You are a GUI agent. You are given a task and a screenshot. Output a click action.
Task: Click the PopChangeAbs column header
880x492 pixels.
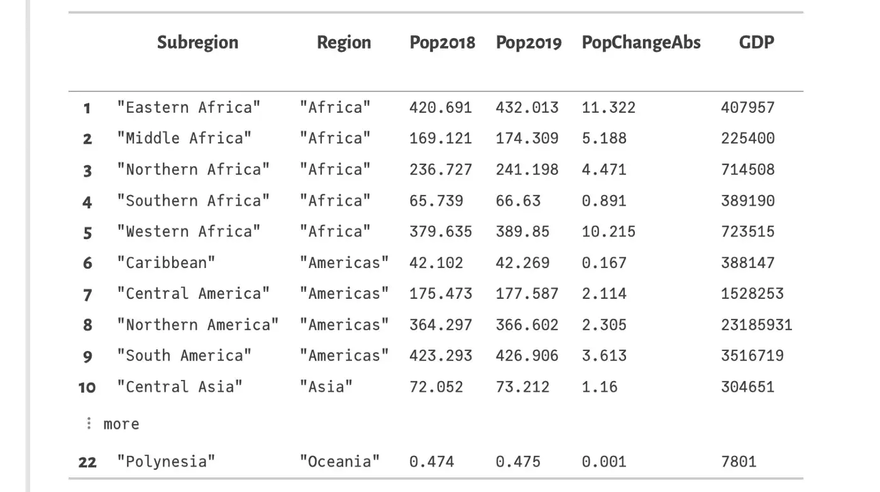[x=641, y=43]
